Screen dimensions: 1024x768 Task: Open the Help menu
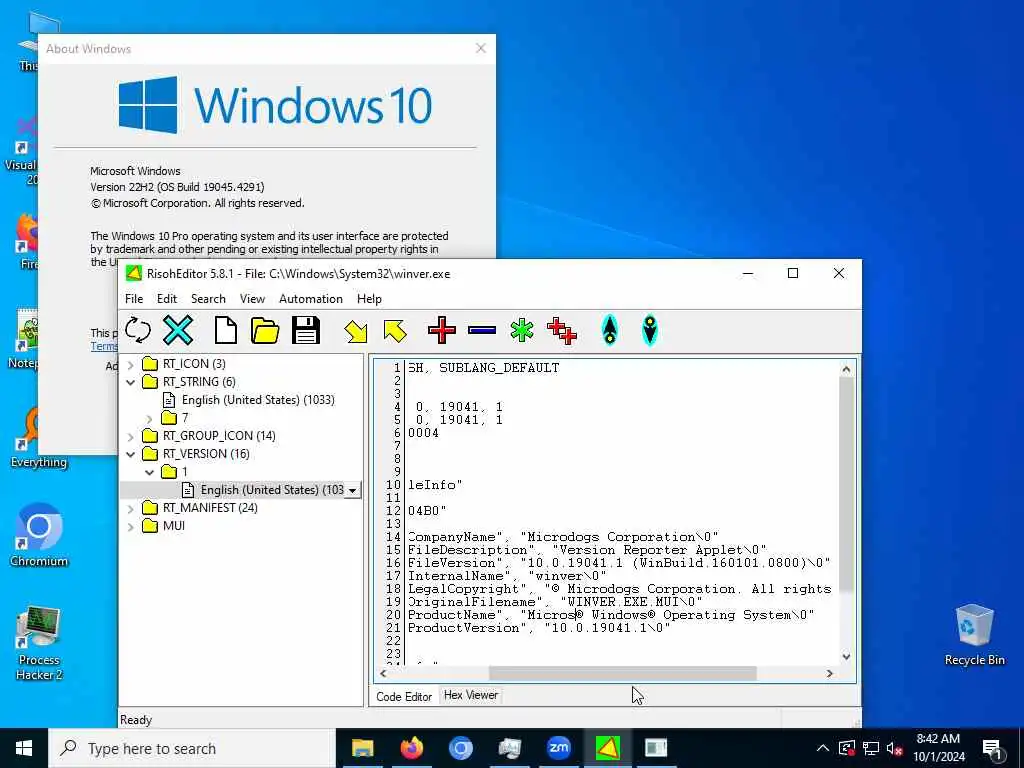click(x=369, y=298)
